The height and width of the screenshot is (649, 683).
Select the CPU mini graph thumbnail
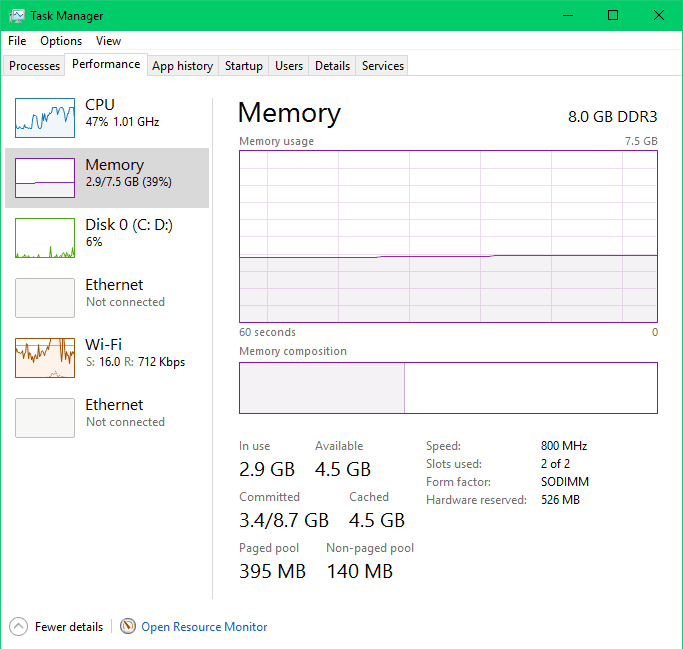[45, 118]
